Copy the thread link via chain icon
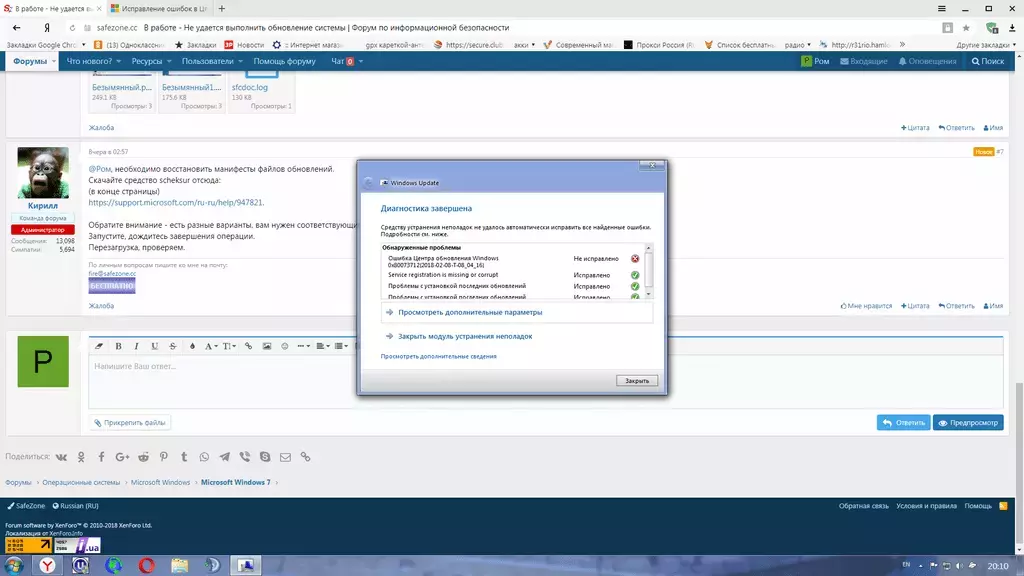Screen dimensions: 1024x576 (306, 457)
